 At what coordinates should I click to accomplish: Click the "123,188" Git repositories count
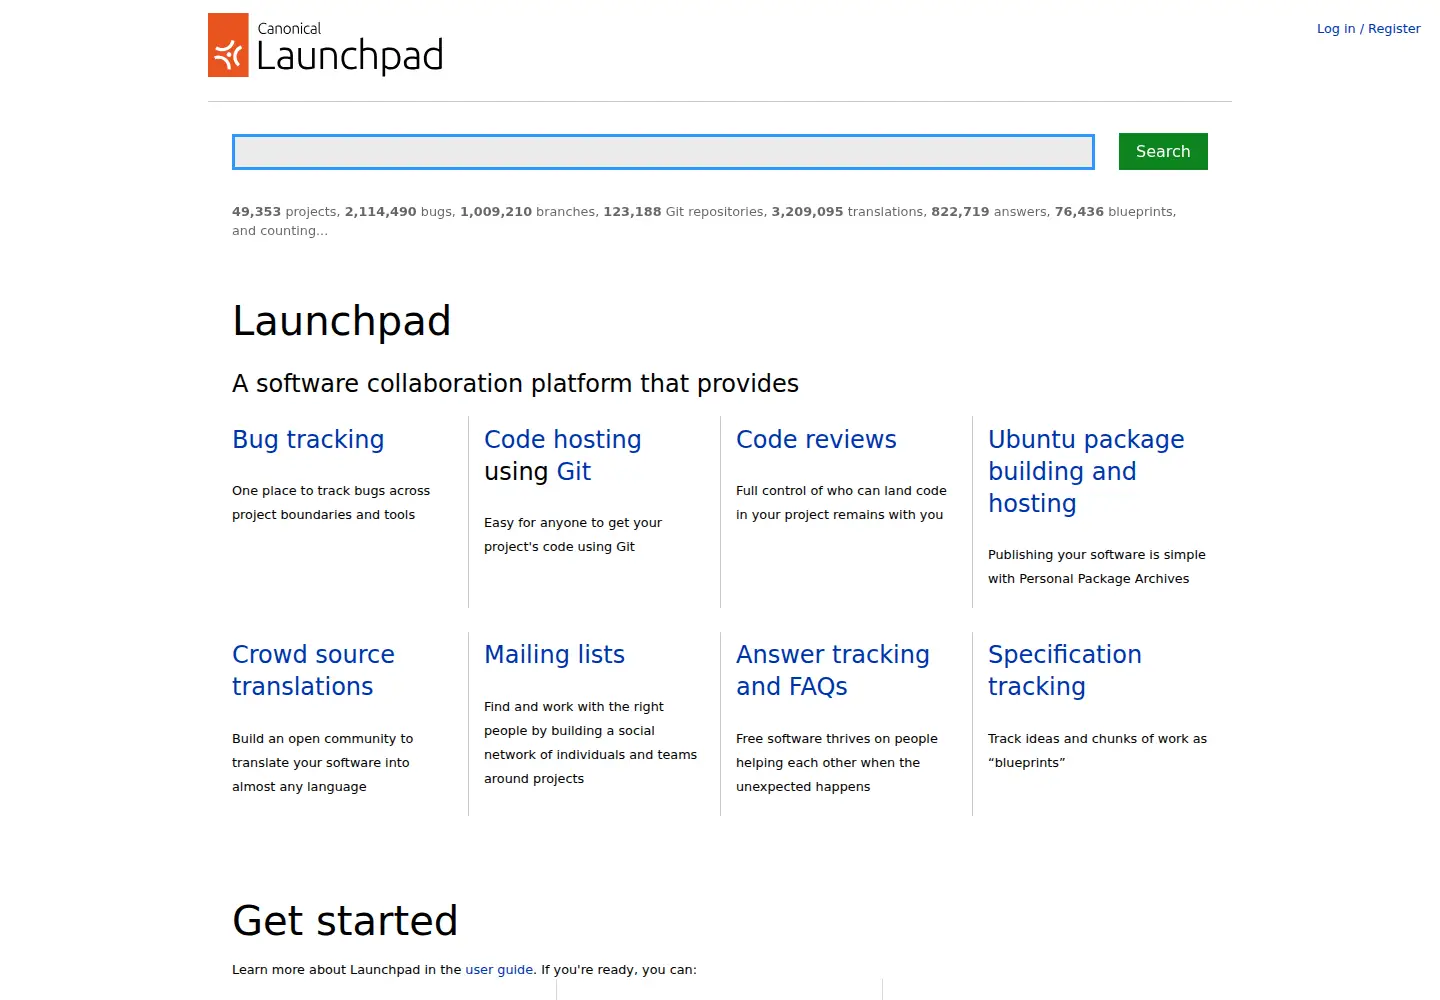tap(632, 212)
